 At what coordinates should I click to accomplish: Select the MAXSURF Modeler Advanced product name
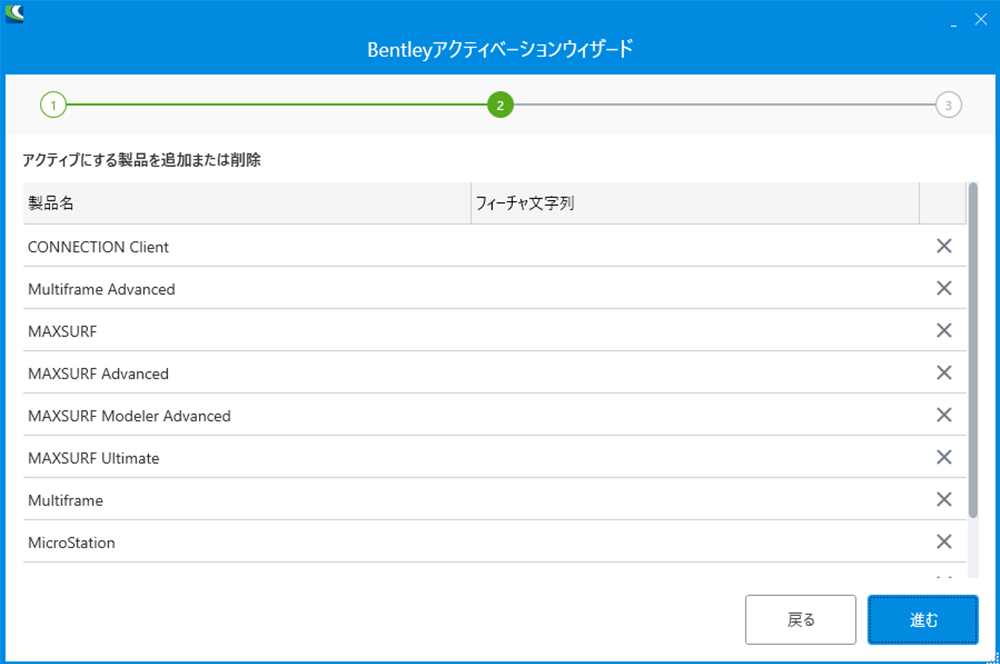129,416
